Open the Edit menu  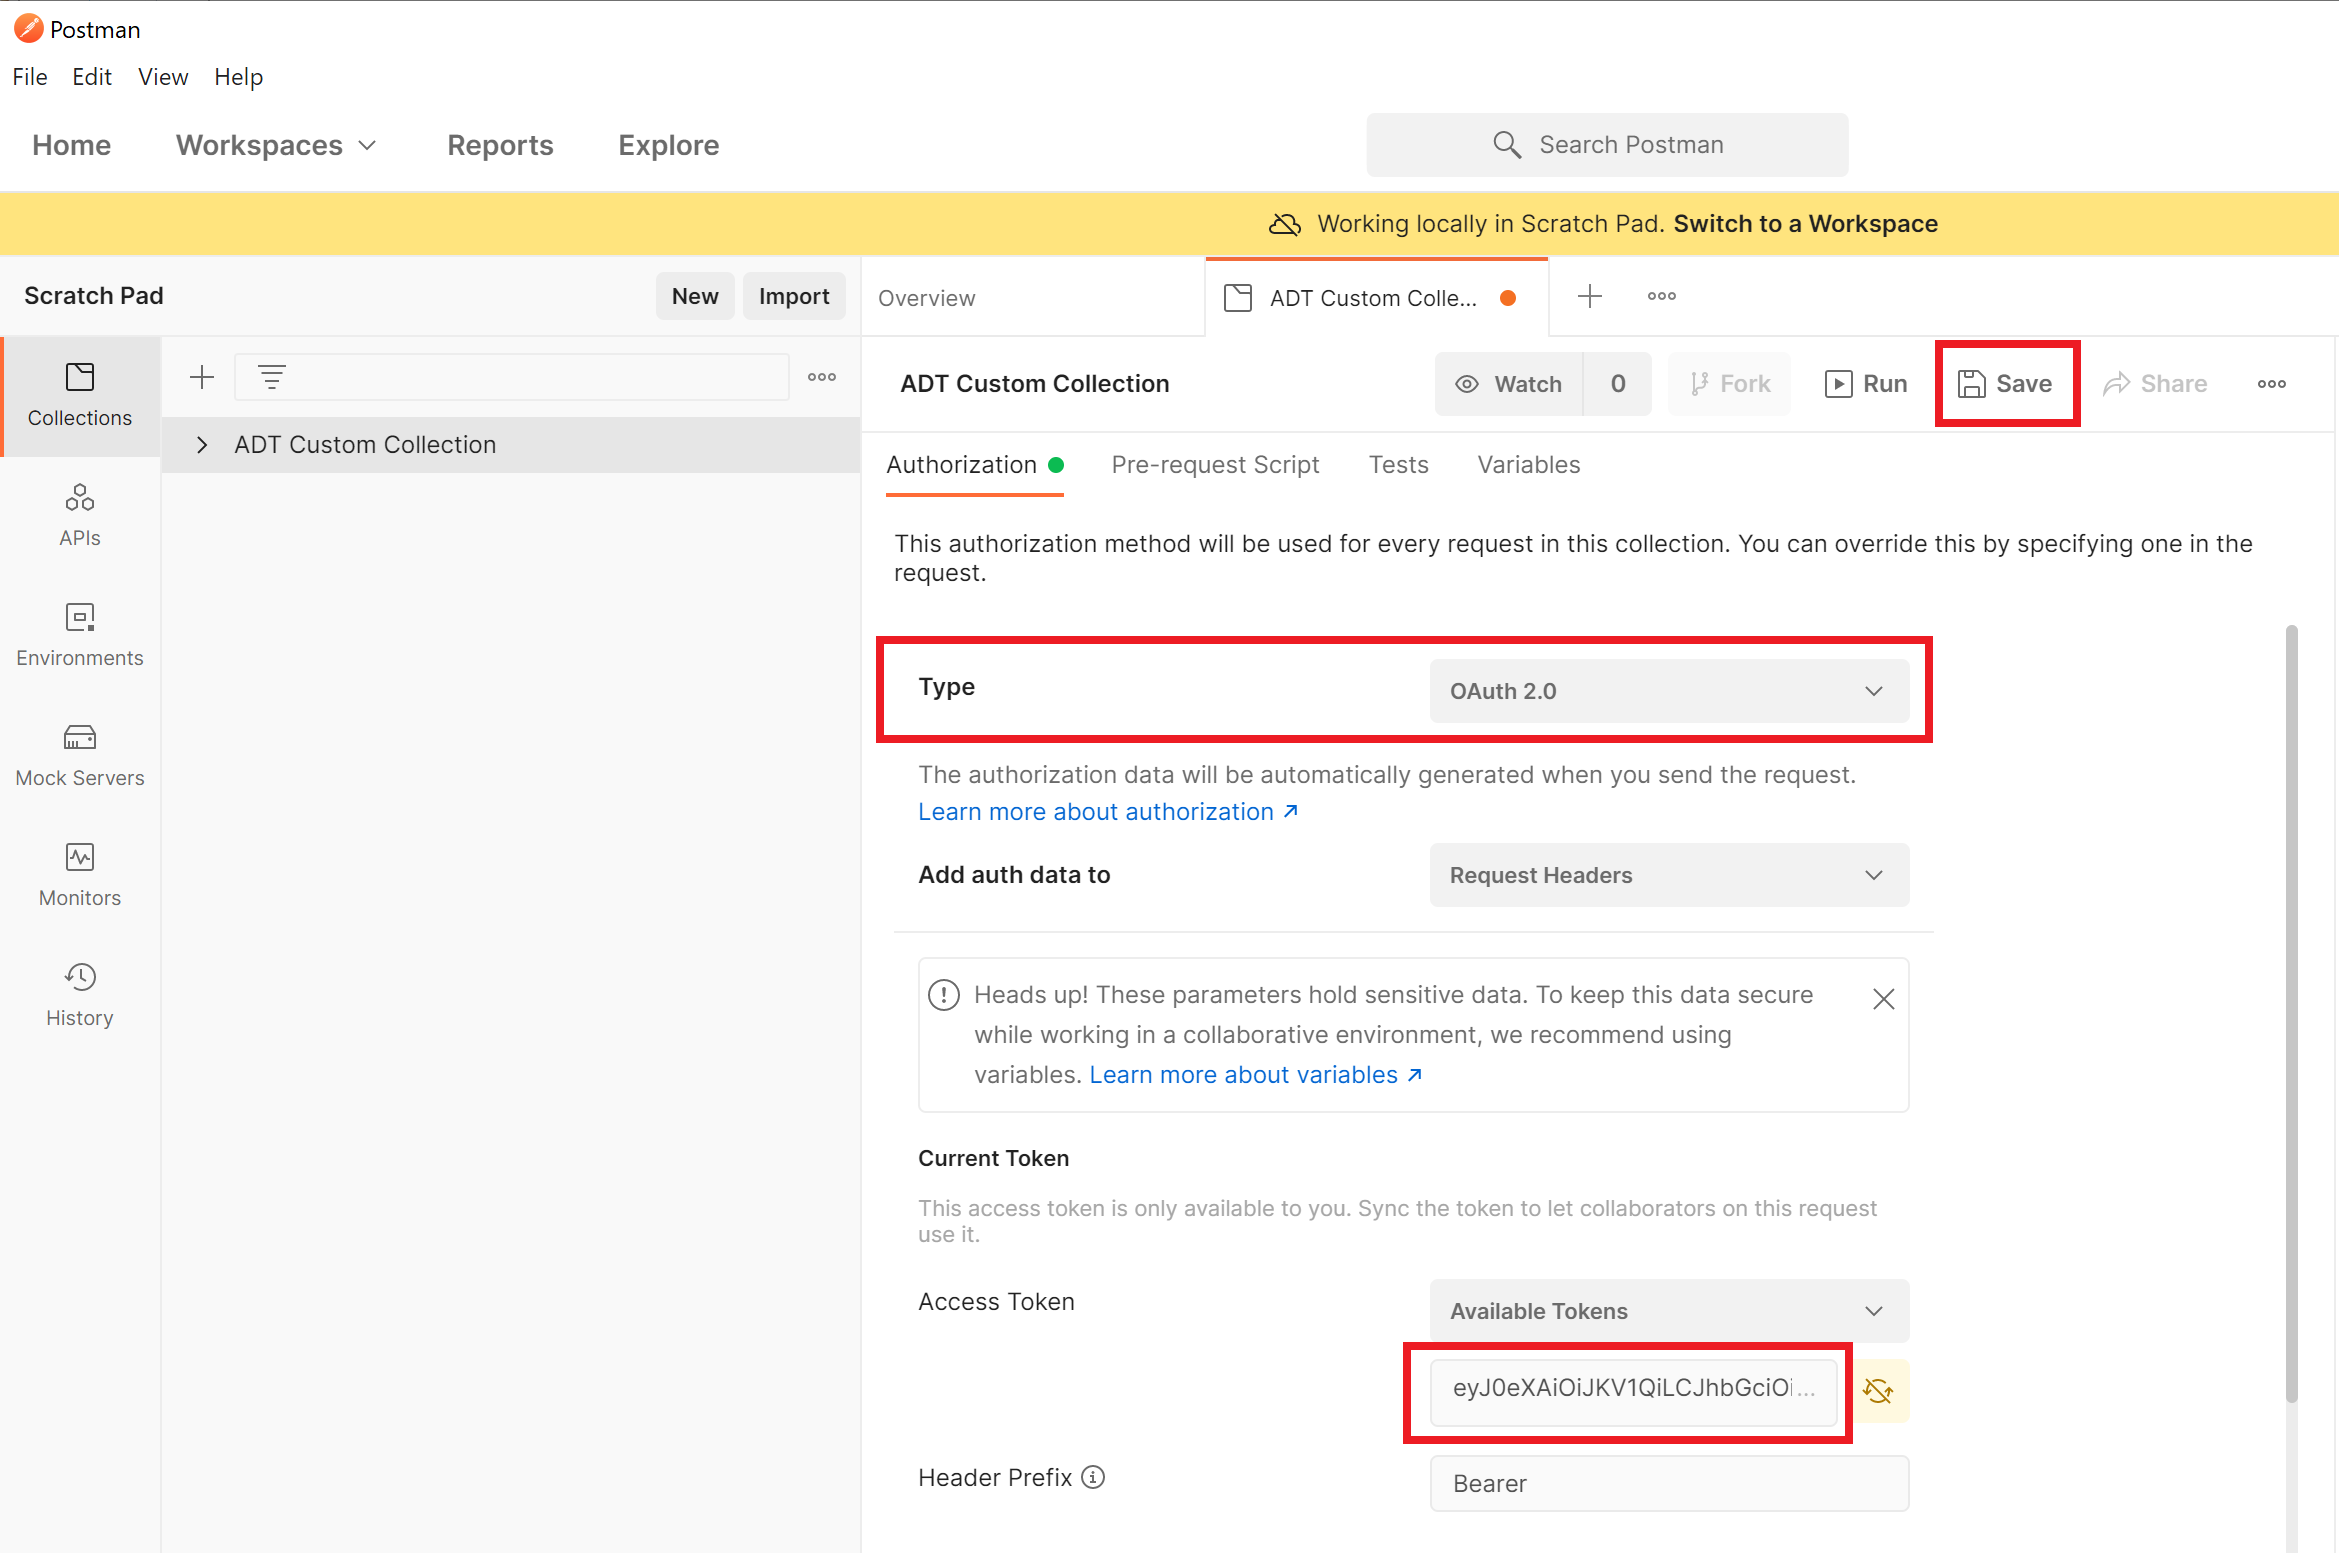92,77
